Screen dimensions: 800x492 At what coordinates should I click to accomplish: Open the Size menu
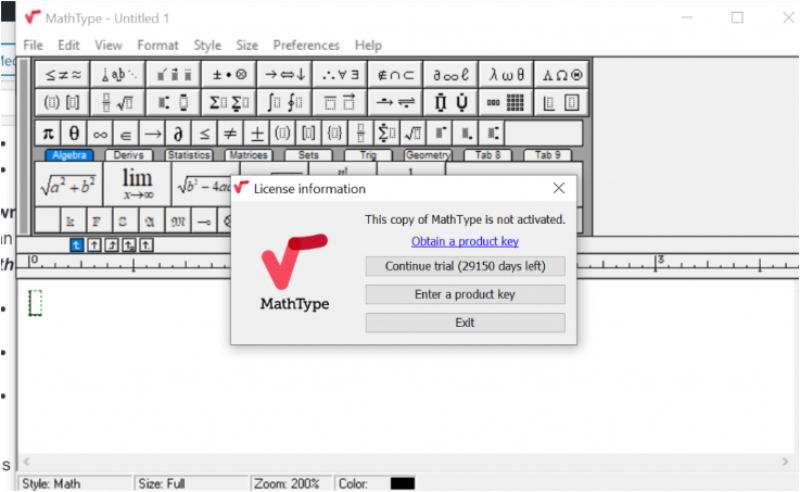[x=247, y=45]
